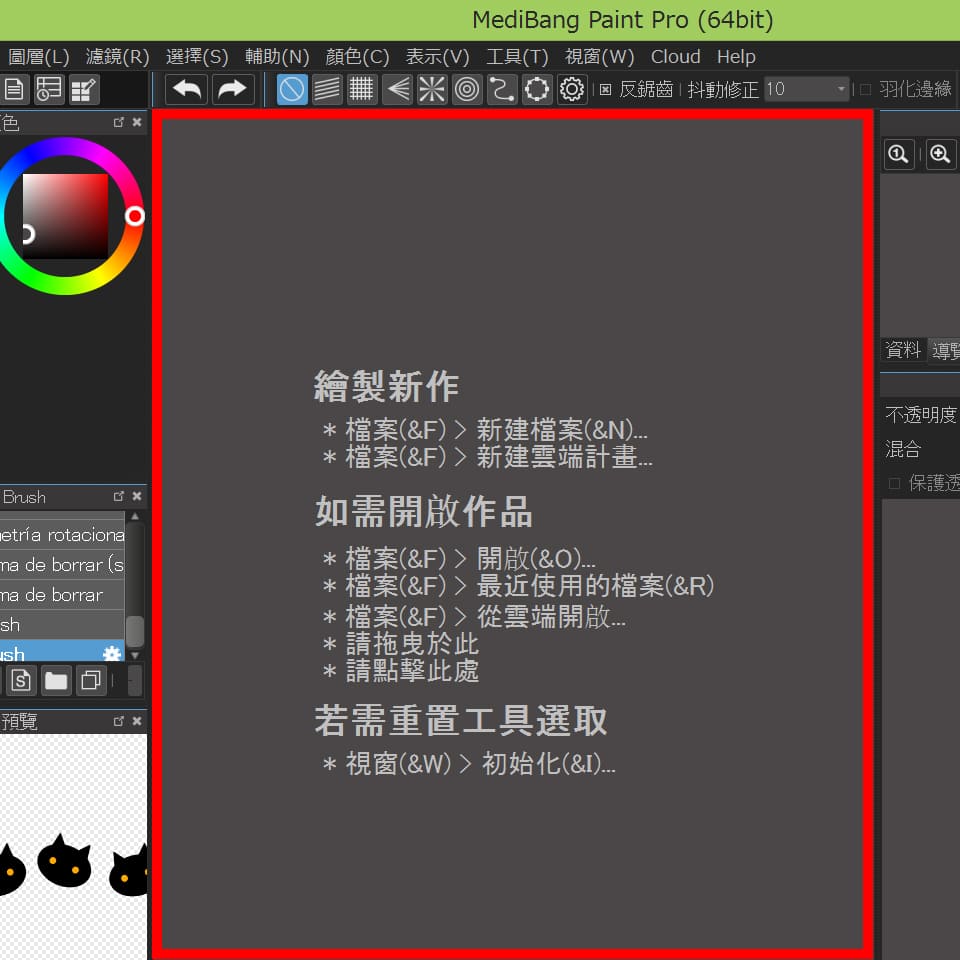
Task: Undock the color panel with its float icon
Action: point(119,122)
